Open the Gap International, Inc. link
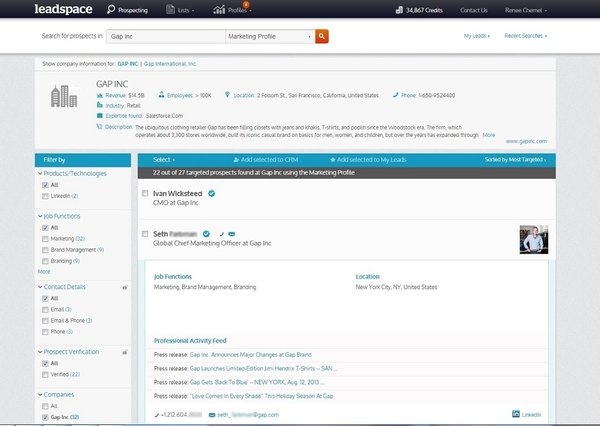The image size is (600, 426). (170, 64)
